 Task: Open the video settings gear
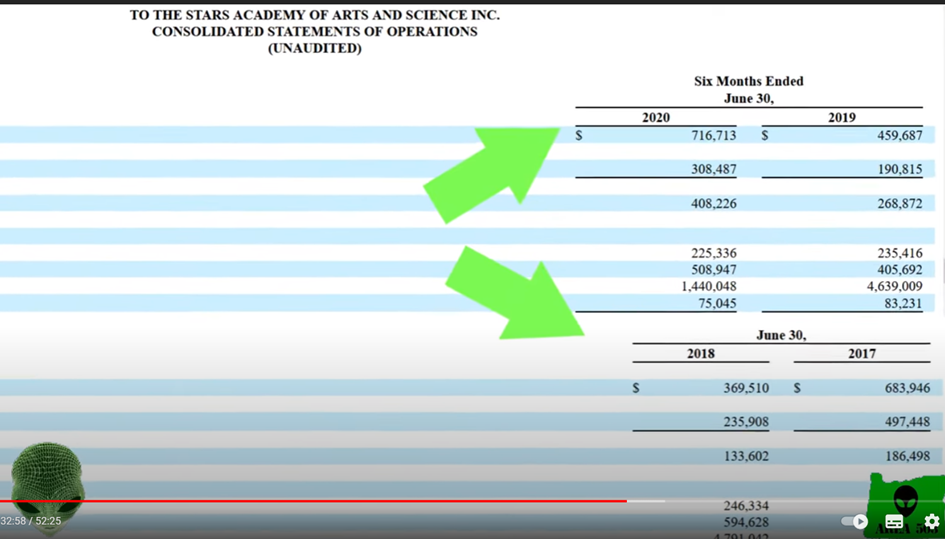pyautogui.click(x=932, y=522)
